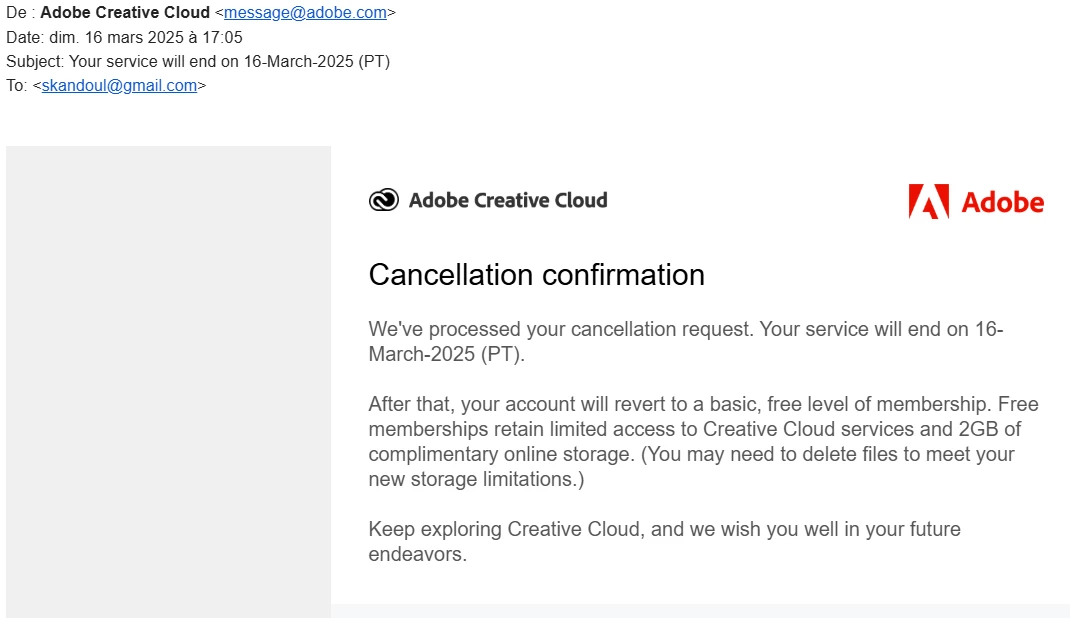Screen dimensions: 1070x618
Task: Click the Creative Cloud logo icon
Action: (x=383, y=201)
